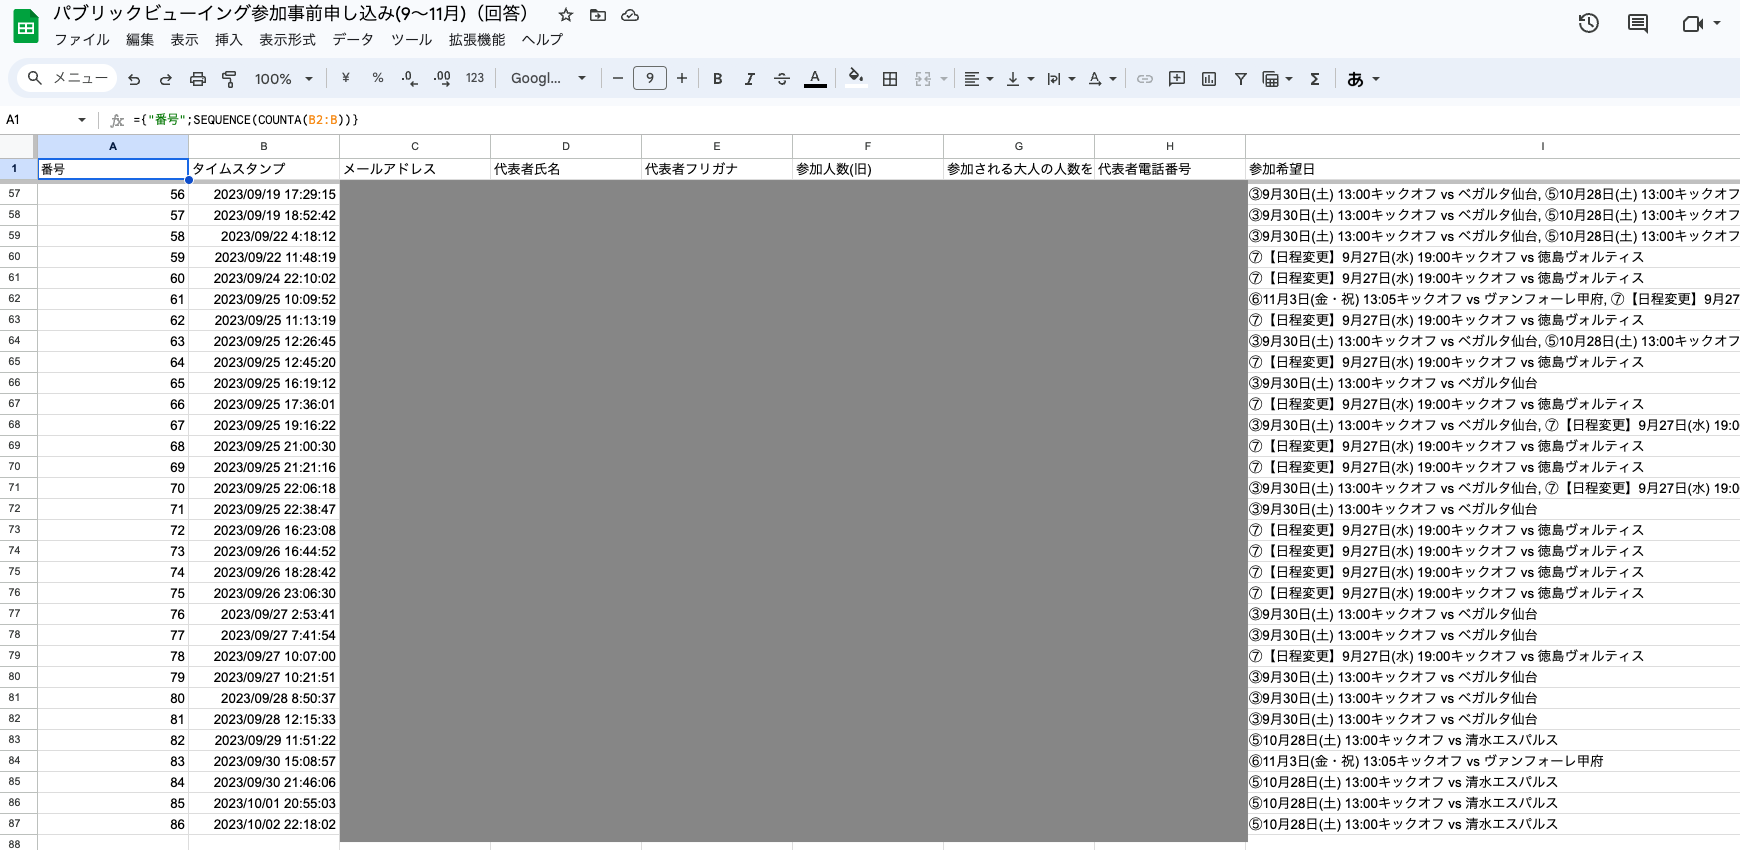Viewport: 1740px width, 850px height.
Task: Open the zoom 100% dropdown
Action: click(283, 79)
